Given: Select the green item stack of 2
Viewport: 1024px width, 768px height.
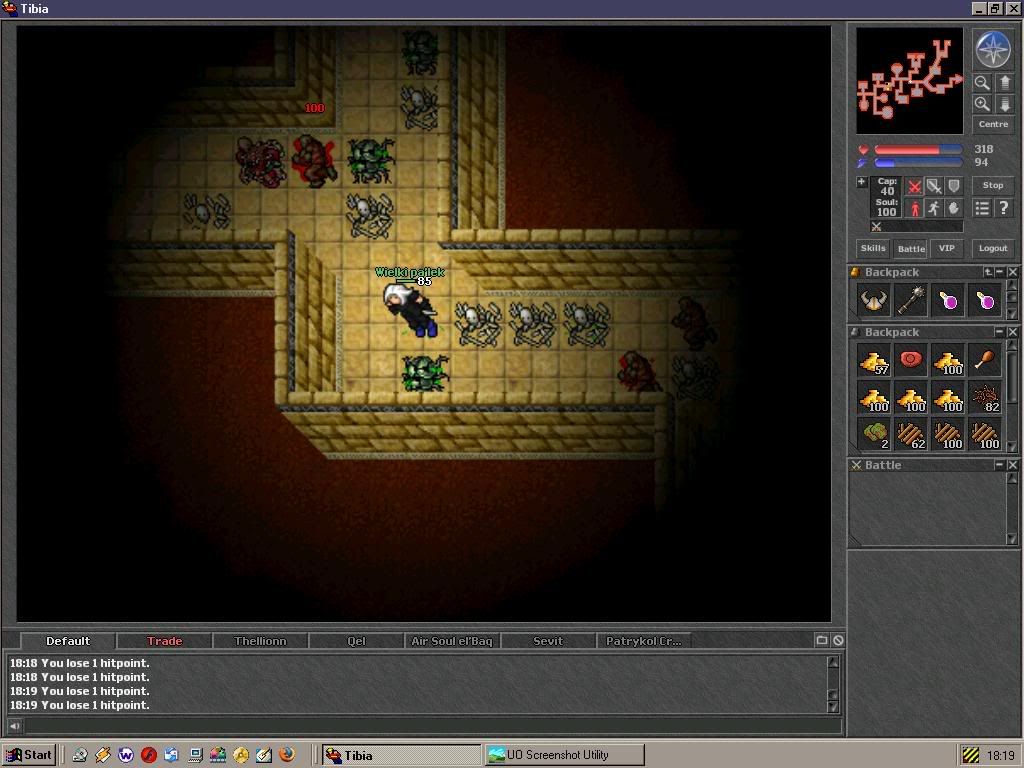Looking at the screenshot, I should coord(874,434).
